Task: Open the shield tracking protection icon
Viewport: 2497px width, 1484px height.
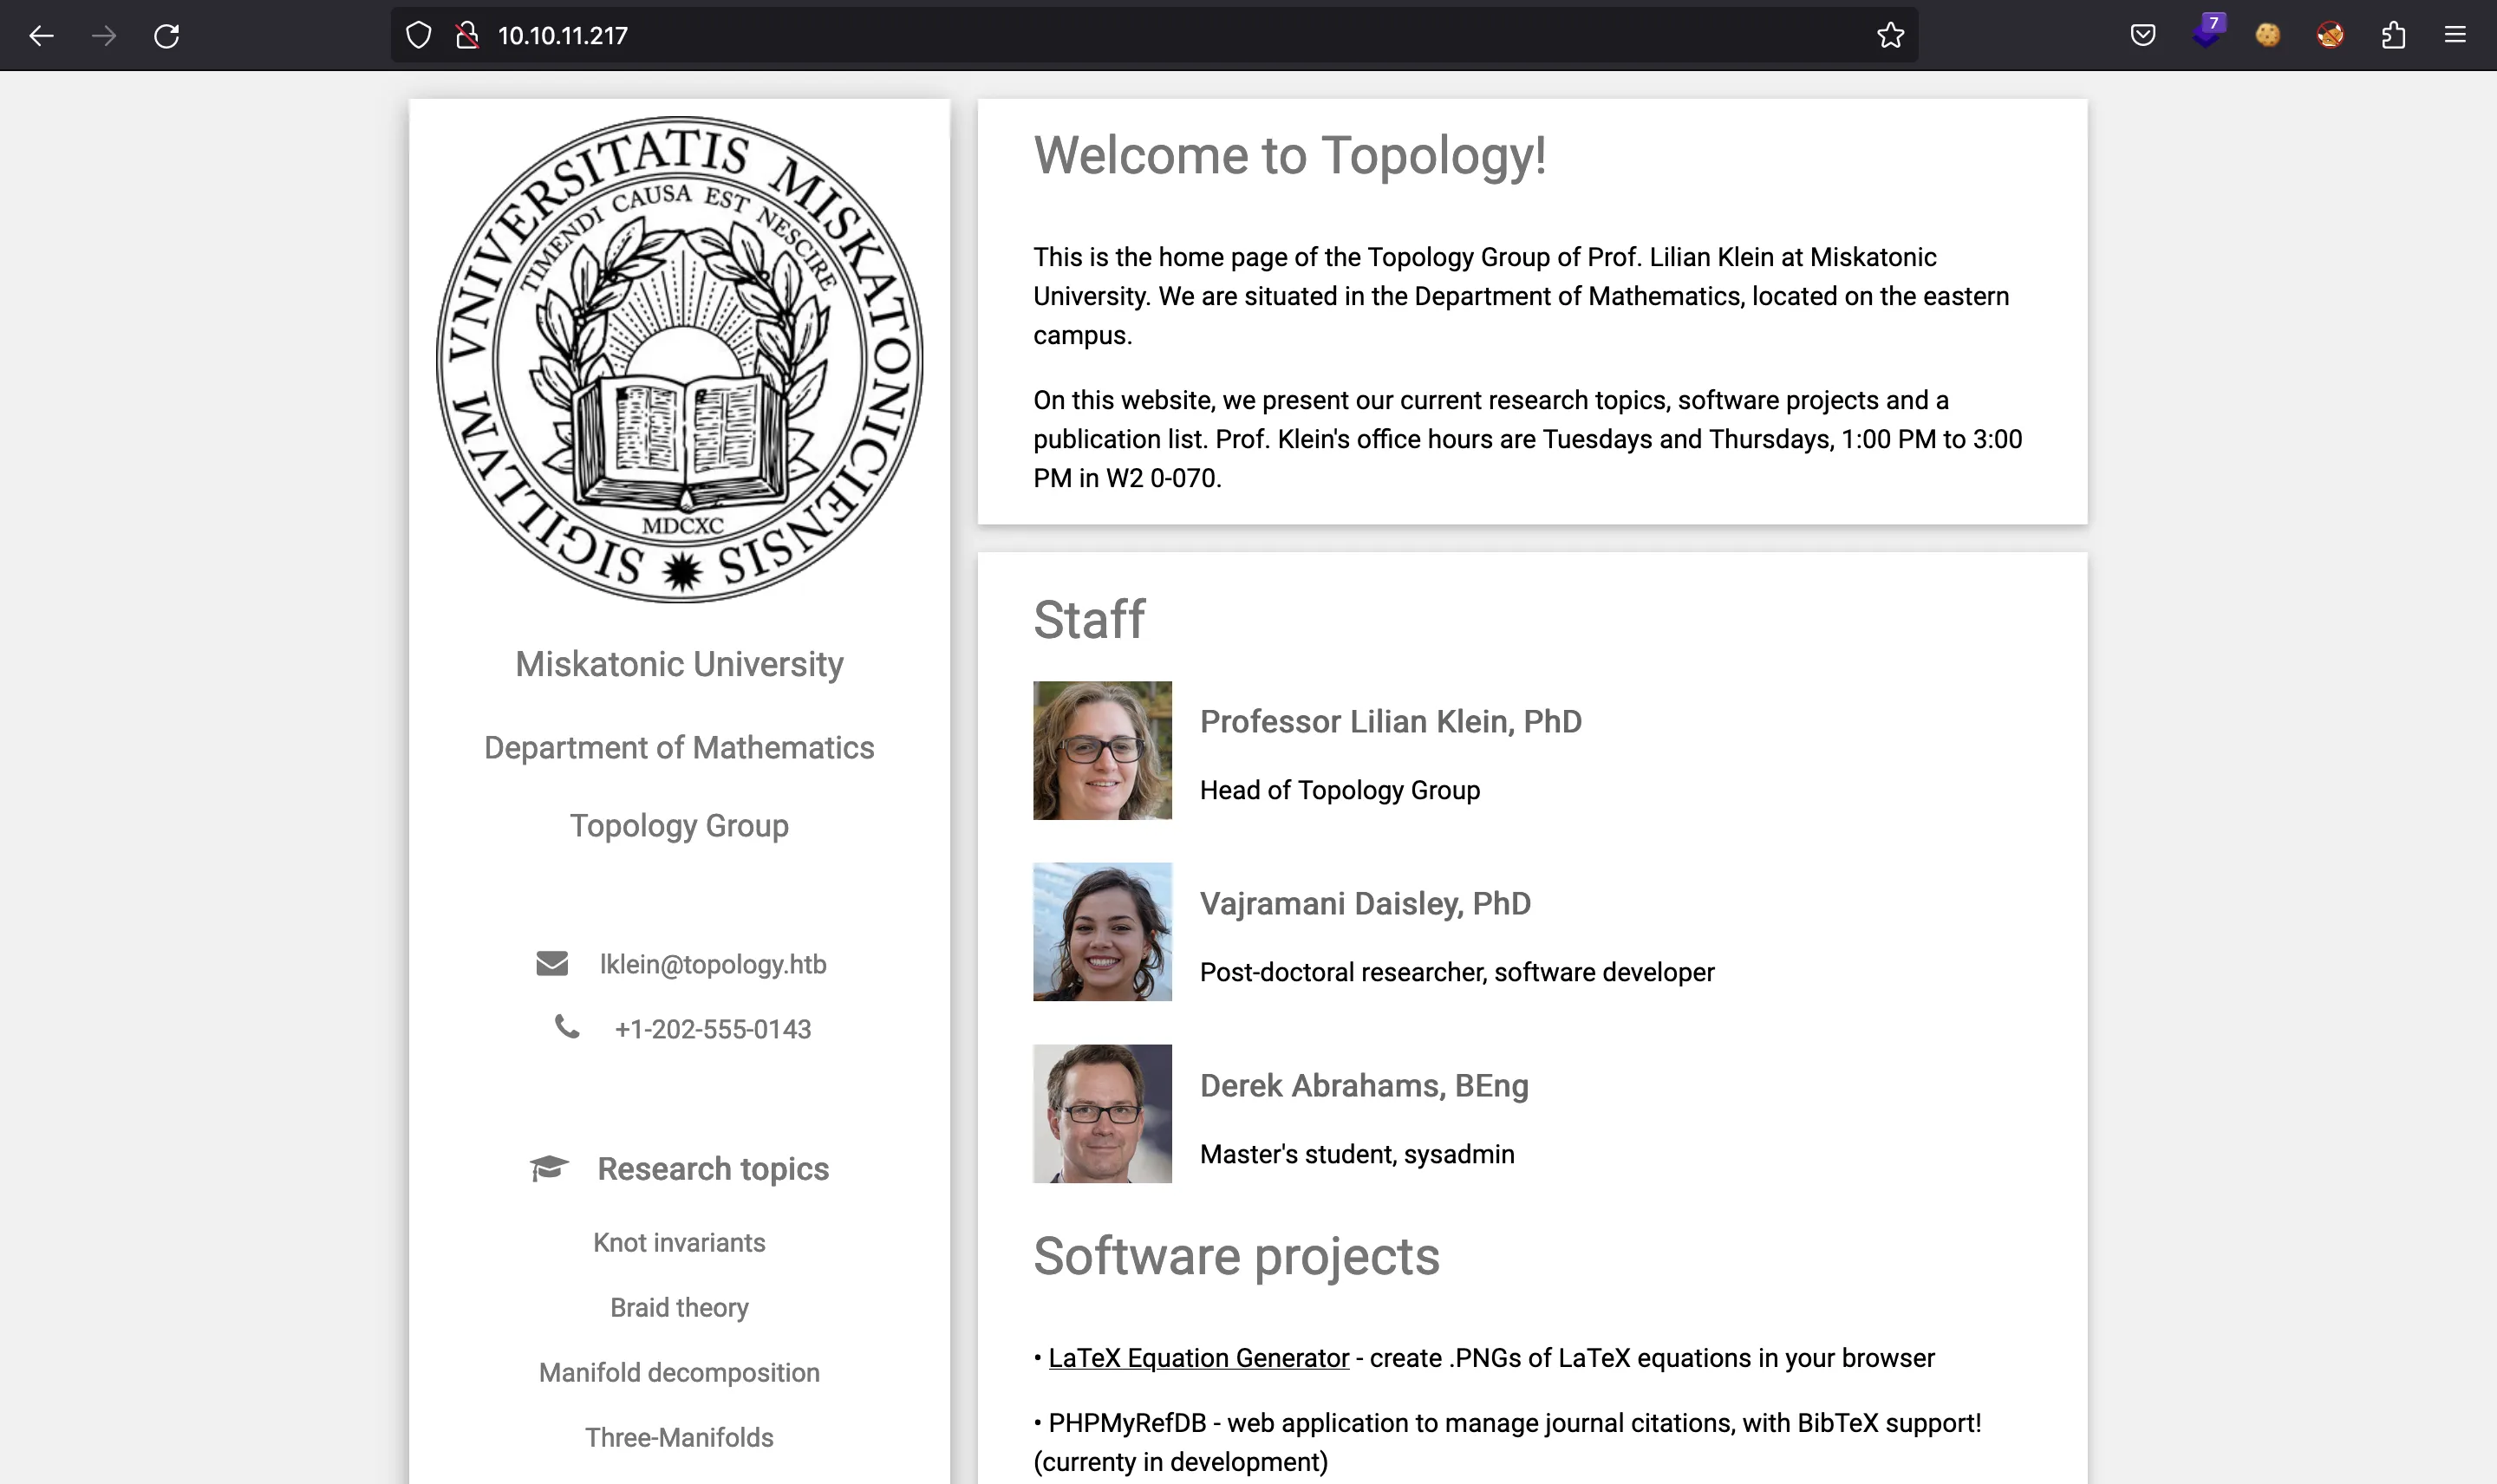Action: point(419,36)
